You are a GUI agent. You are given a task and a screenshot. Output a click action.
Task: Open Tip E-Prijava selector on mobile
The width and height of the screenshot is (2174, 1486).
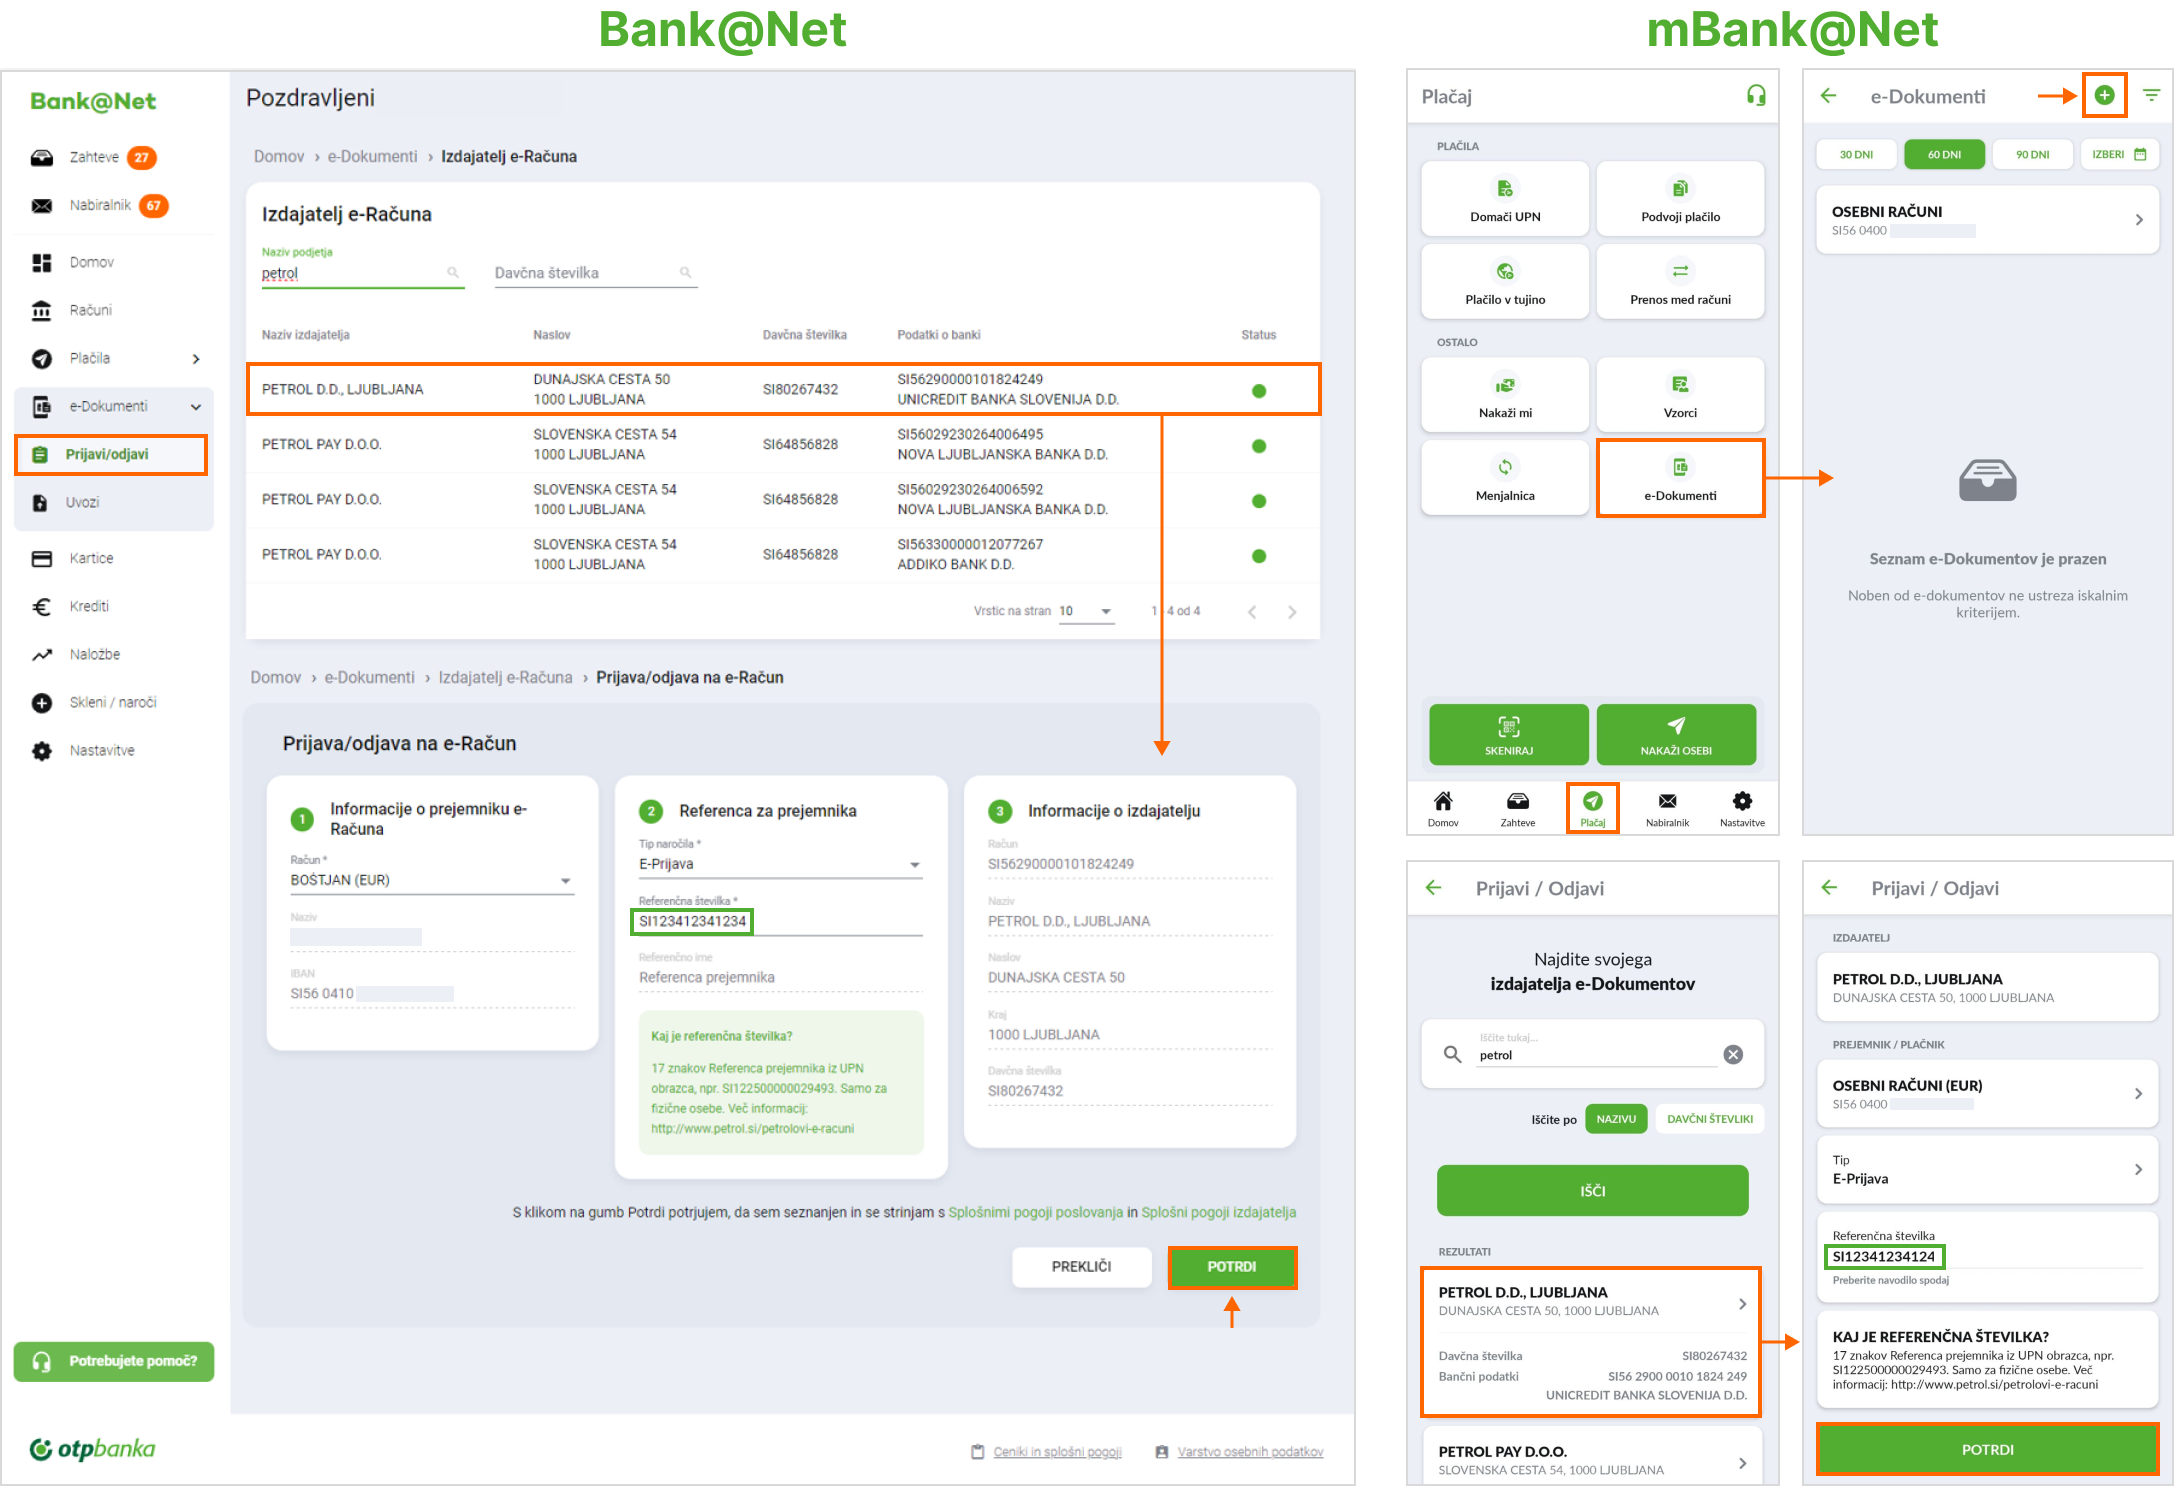point(1987,1169)
